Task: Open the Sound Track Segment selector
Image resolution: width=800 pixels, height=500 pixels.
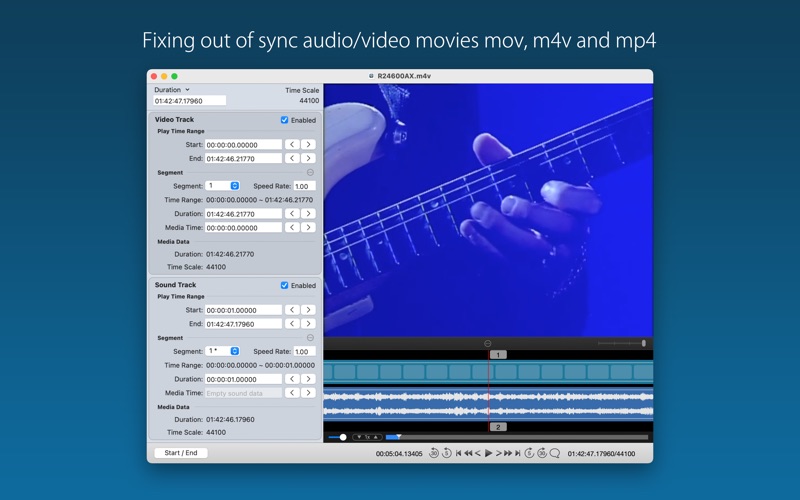Action: coord(222,351)
